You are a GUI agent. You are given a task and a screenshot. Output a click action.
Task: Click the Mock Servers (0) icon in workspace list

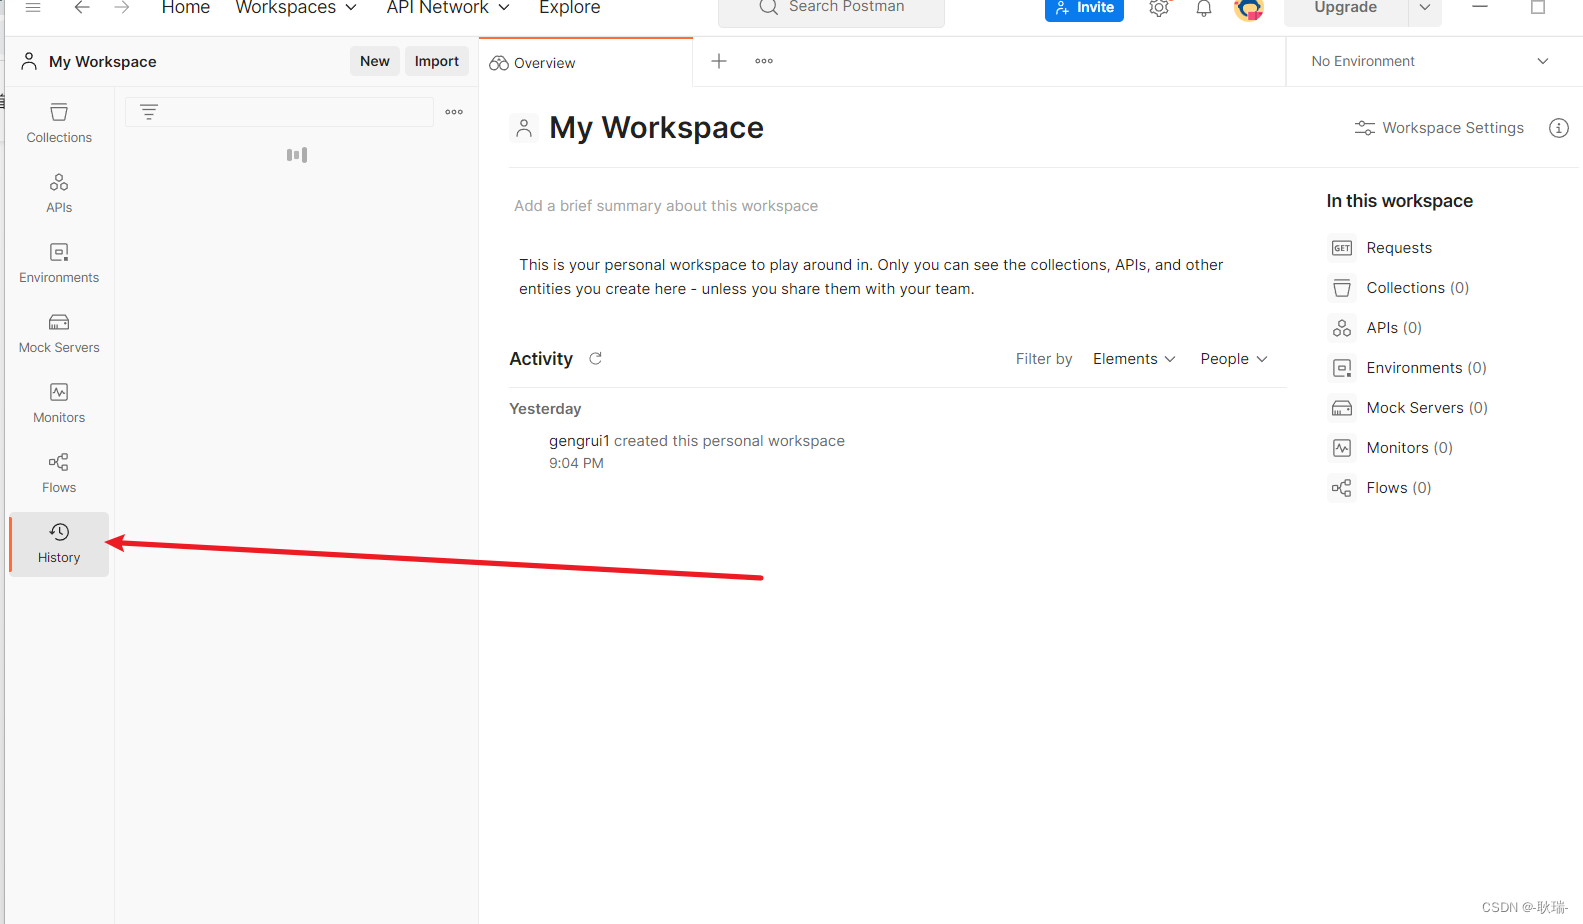pyautogui.click(x=1342, y=408)
